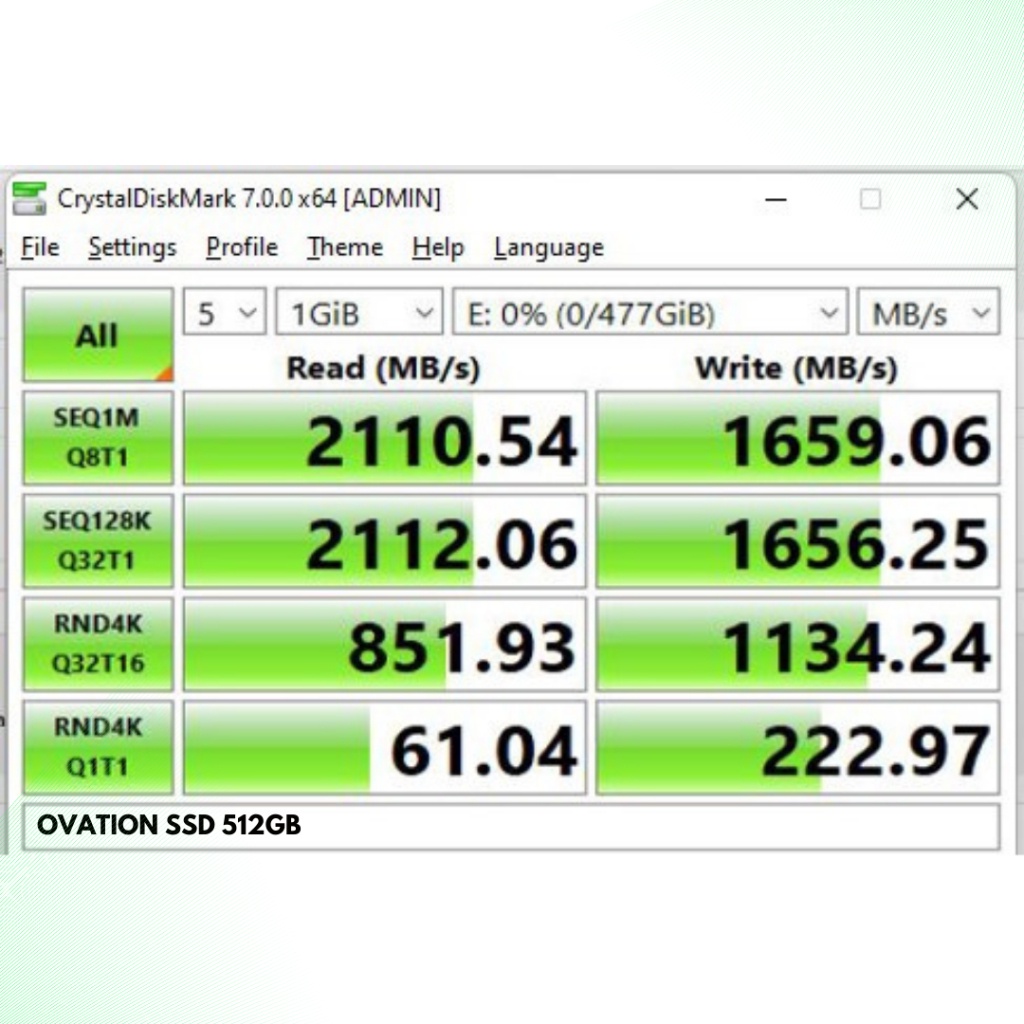This screenshot has height=1024, width=1024.
Task: Minimize the CrystalDiskMark window
Action: point(776,200)
